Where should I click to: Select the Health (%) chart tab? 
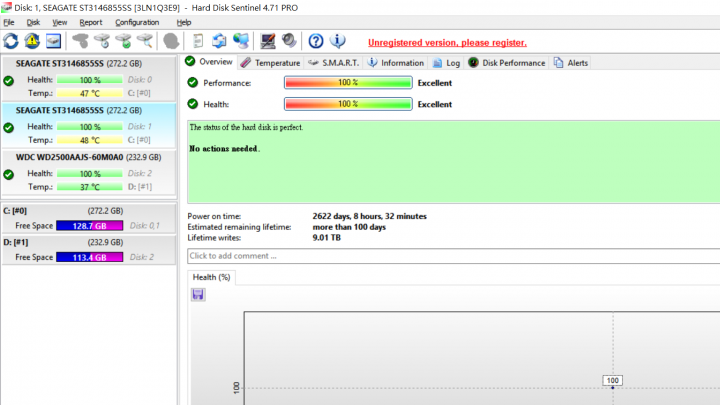(x=211, y=277)
